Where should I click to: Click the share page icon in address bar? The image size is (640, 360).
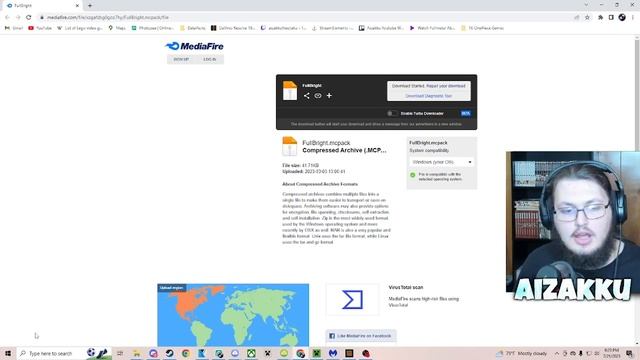click(x=576, y=17)
